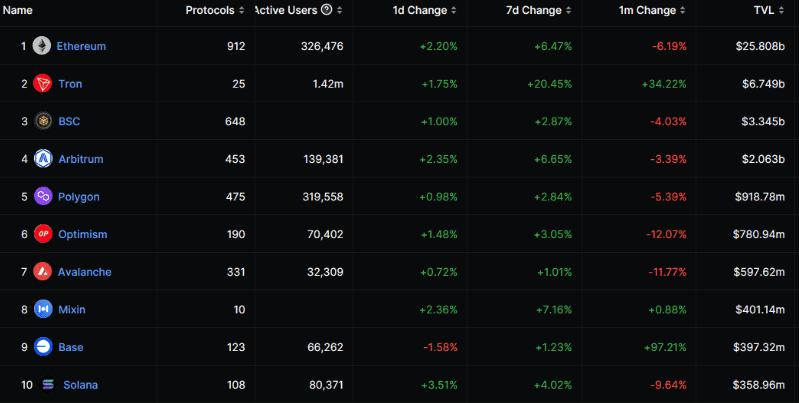Click the Mixin chain logo icon

pyautogui.click(x=43, y=309)
